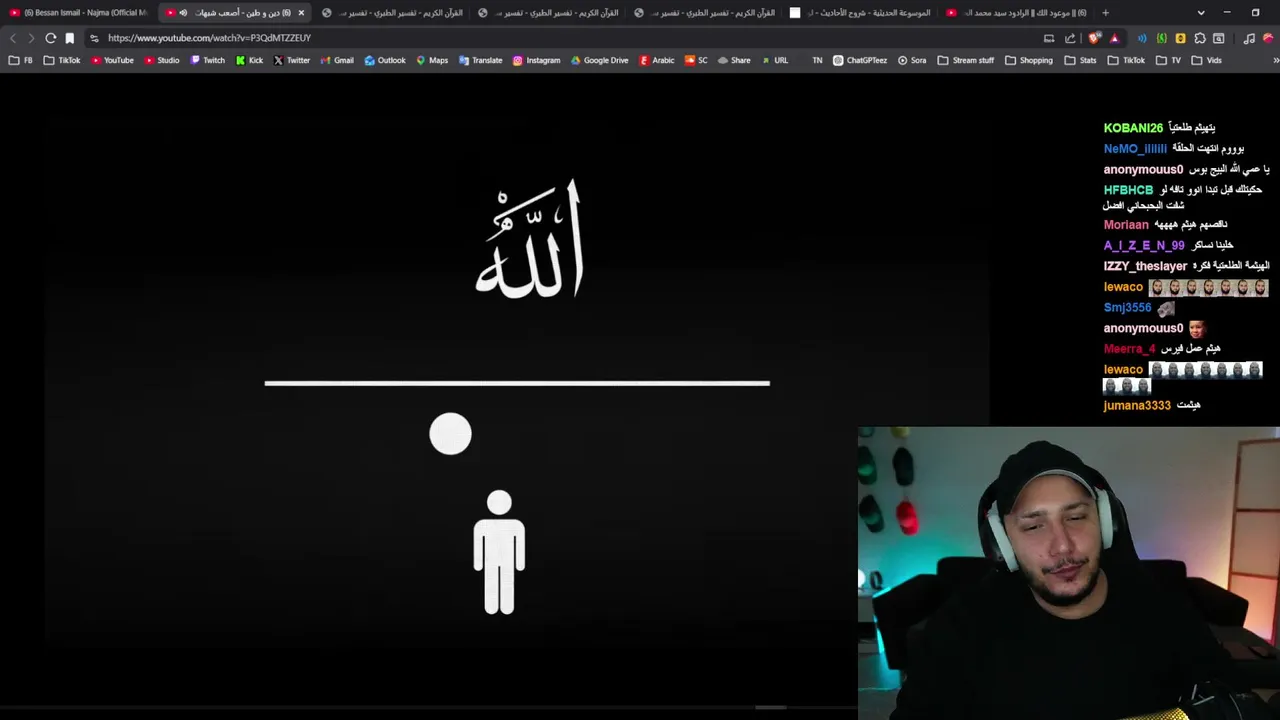Click the video progress bar at bottom
The height and width of the screenshot is (720, 1280).
[428, 707]
